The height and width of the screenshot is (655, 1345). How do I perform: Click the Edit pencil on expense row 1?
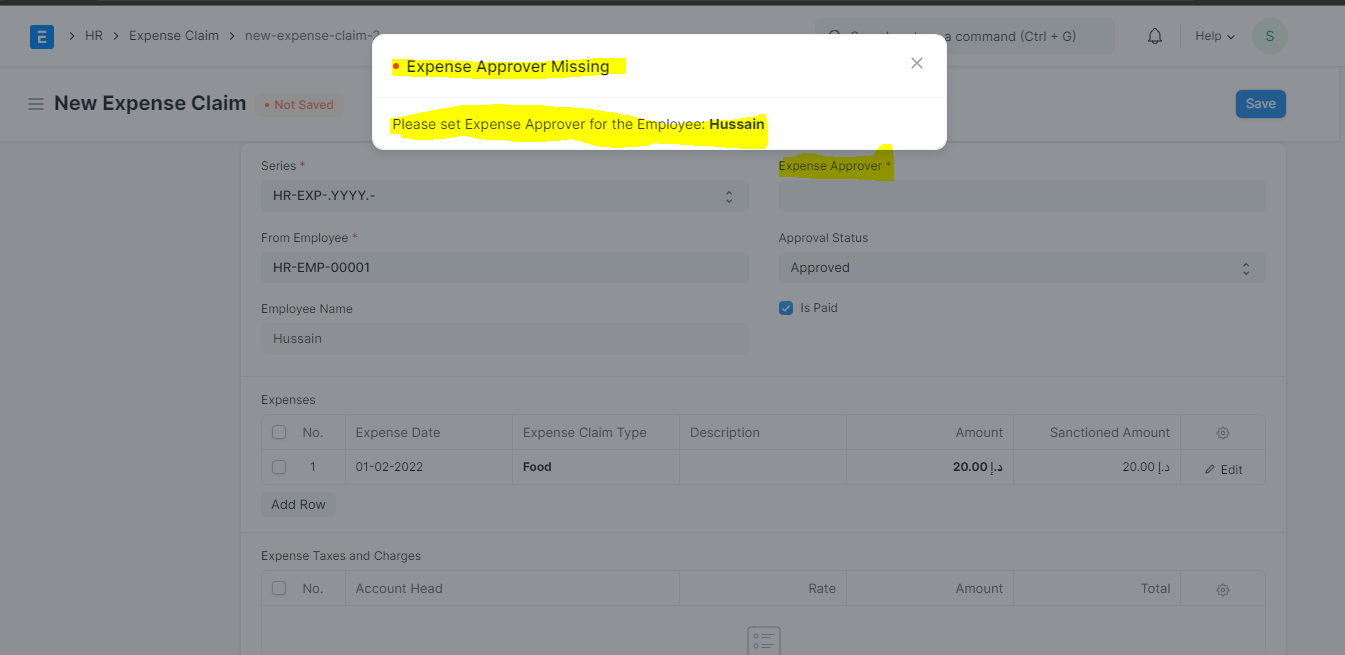coord(1222,468)
